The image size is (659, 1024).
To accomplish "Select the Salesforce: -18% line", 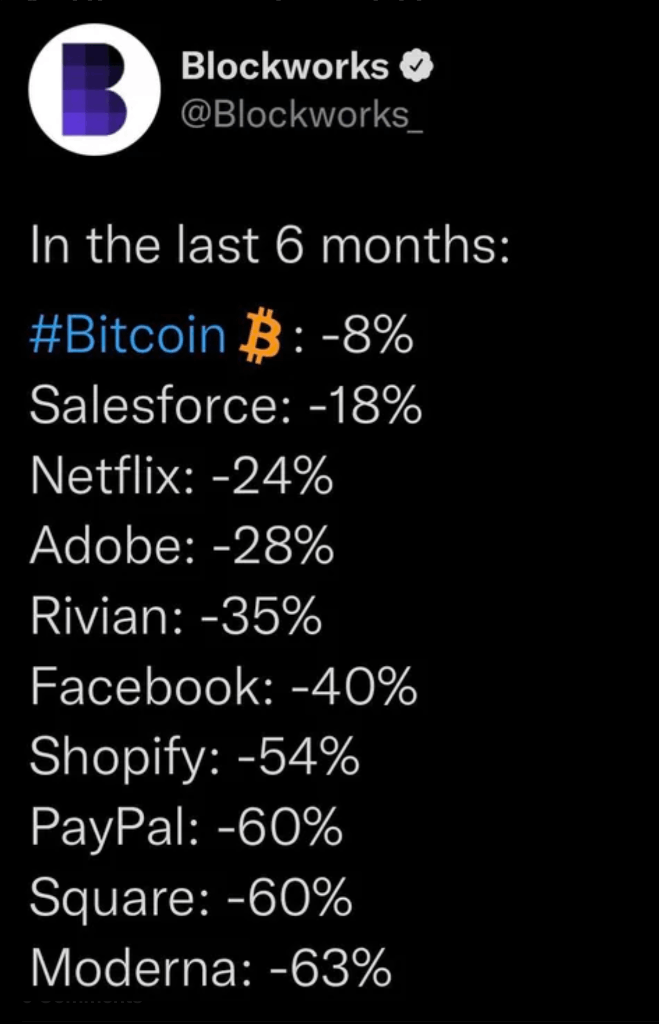I will pos(226,406).
